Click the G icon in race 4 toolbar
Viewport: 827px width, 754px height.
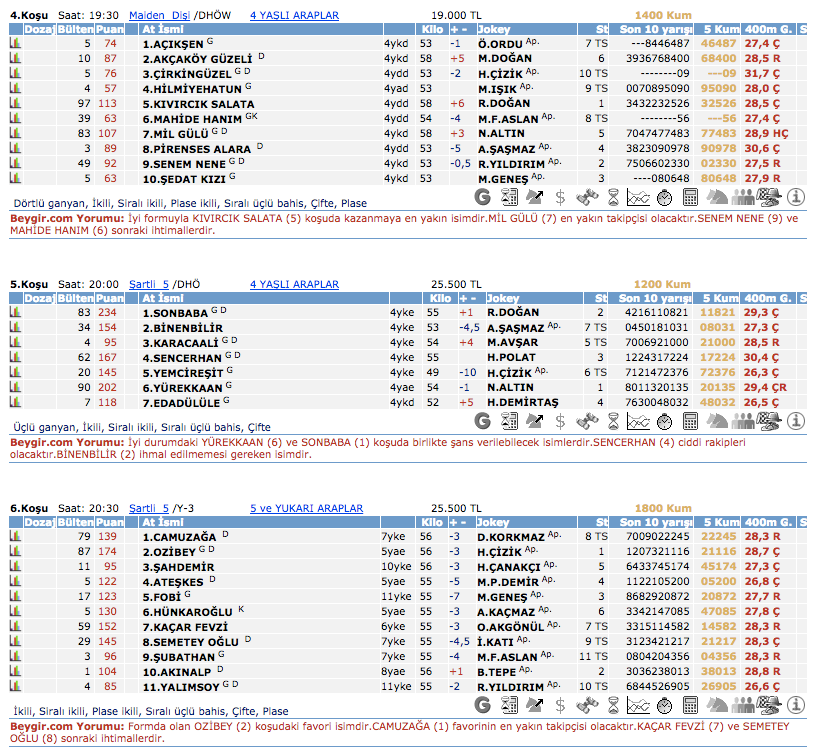point(483,197)
